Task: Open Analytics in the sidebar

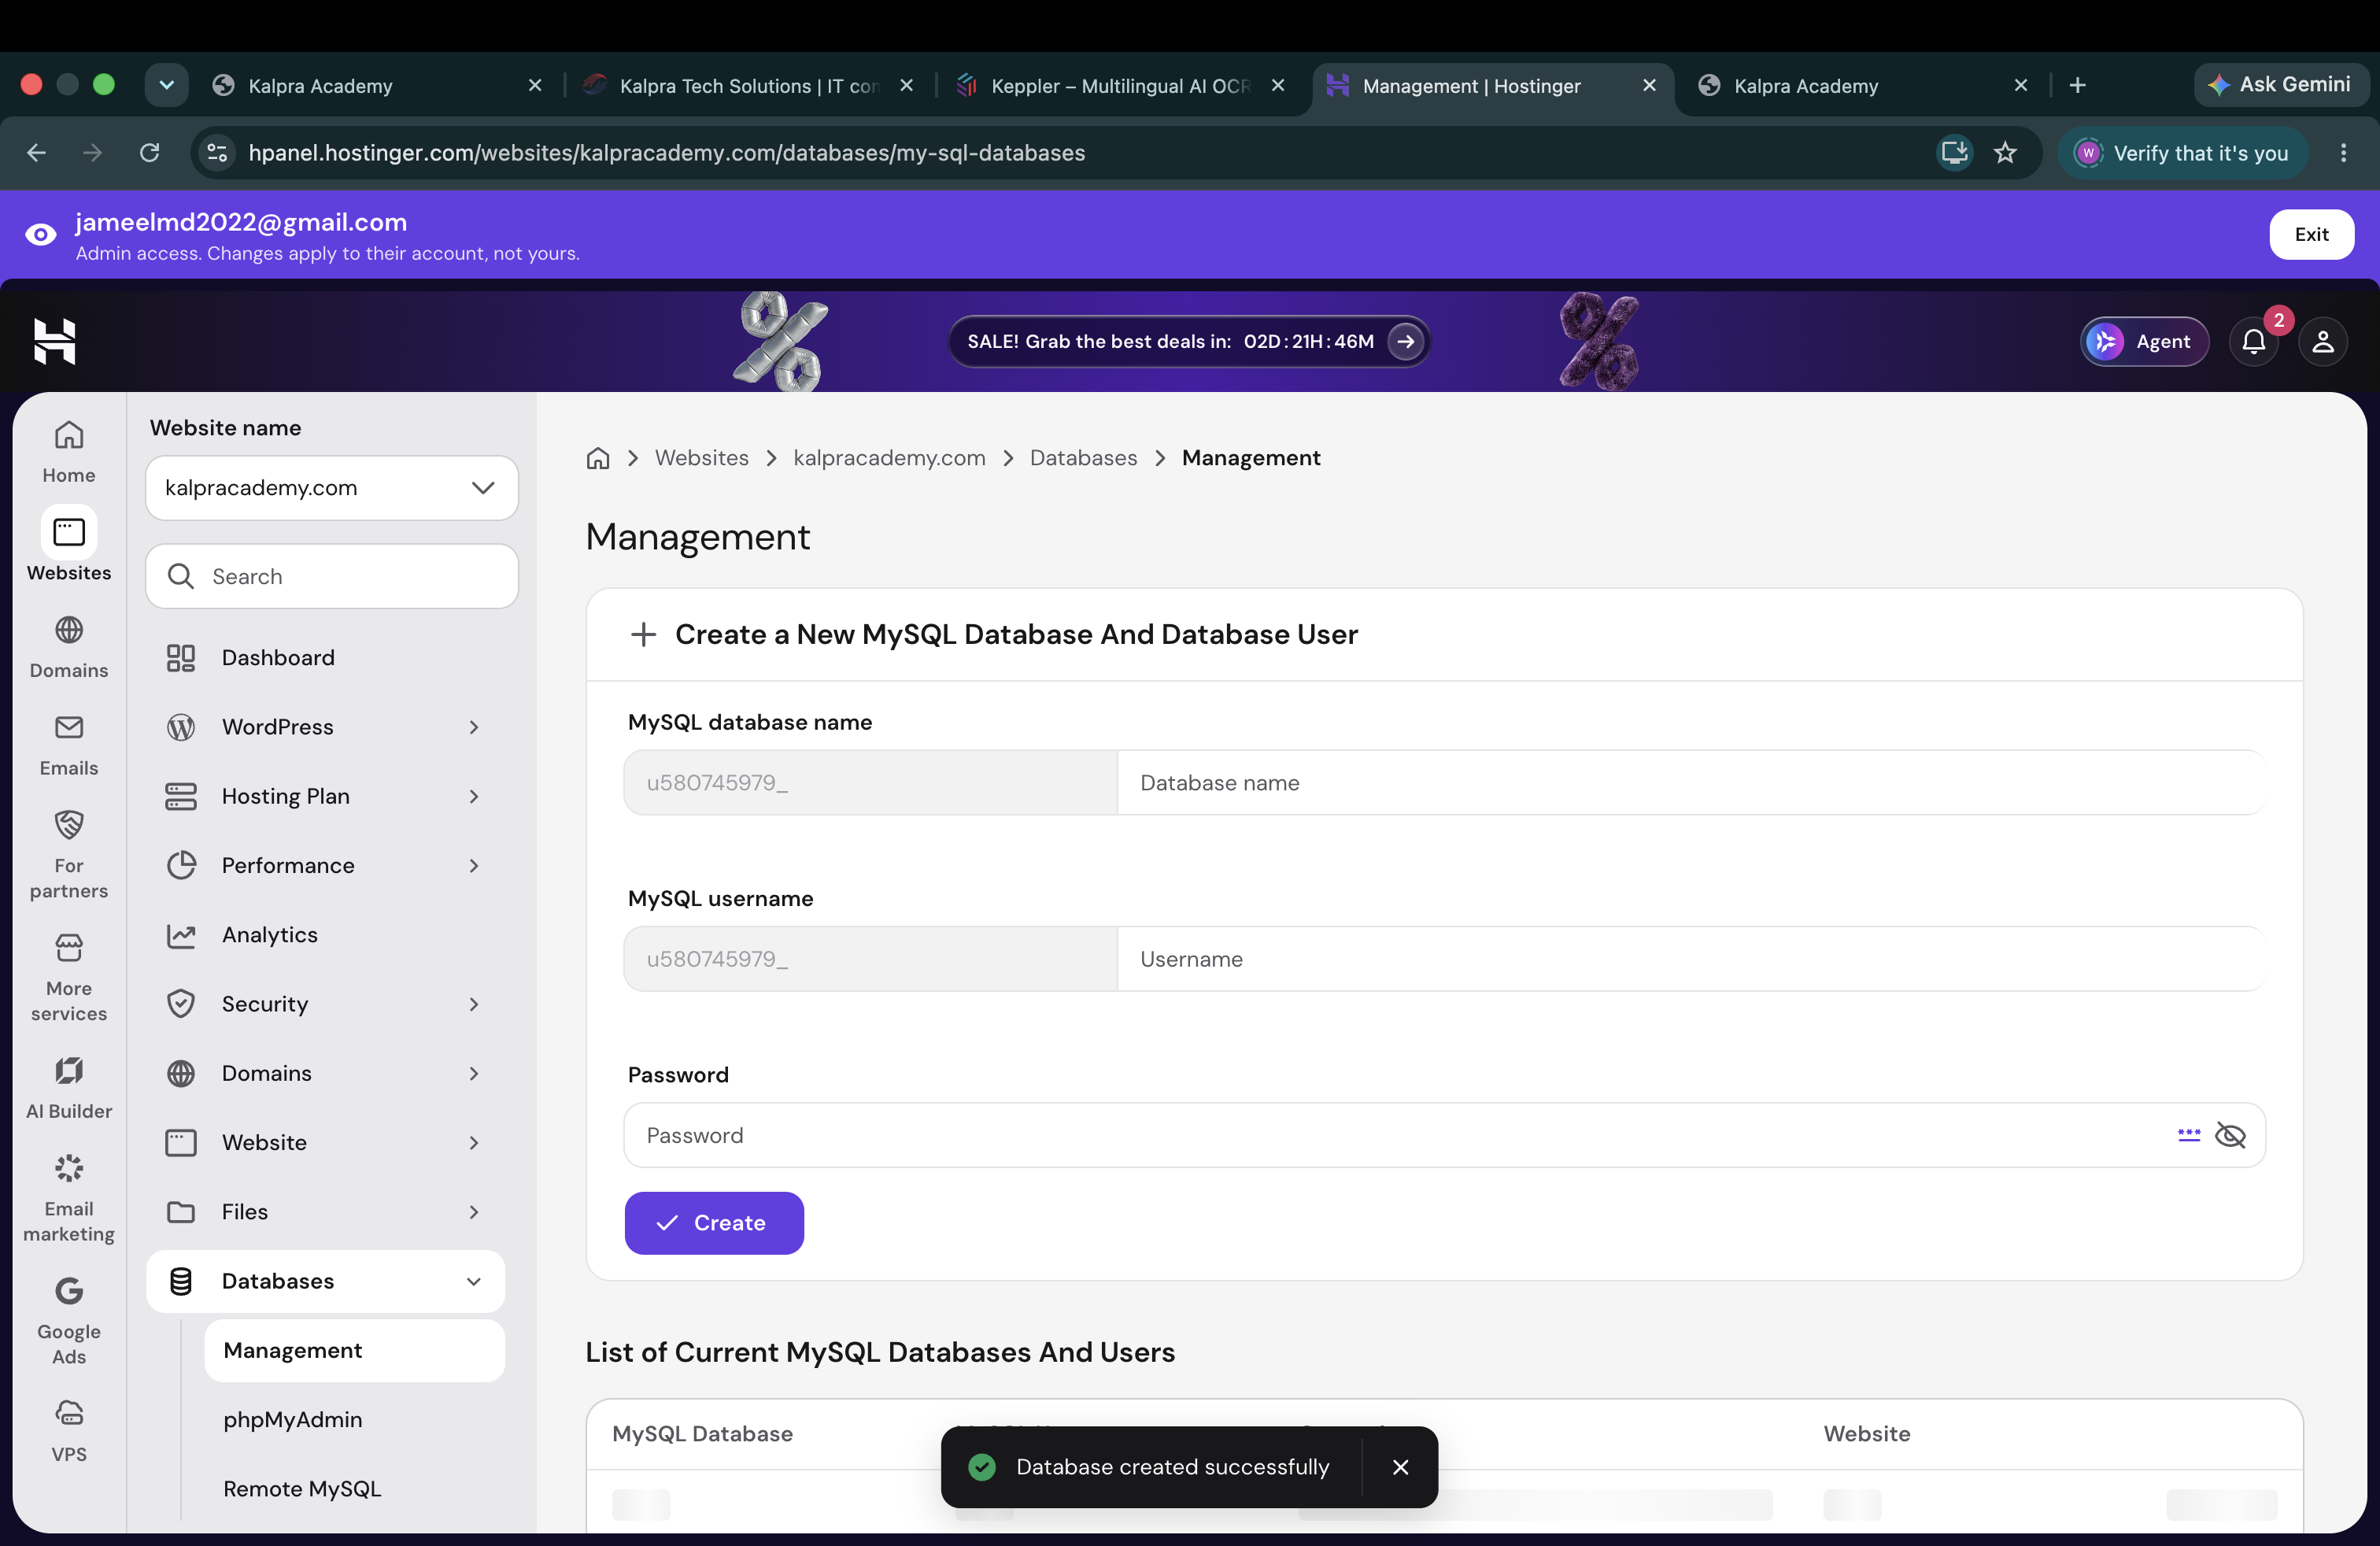Action: 326,935
